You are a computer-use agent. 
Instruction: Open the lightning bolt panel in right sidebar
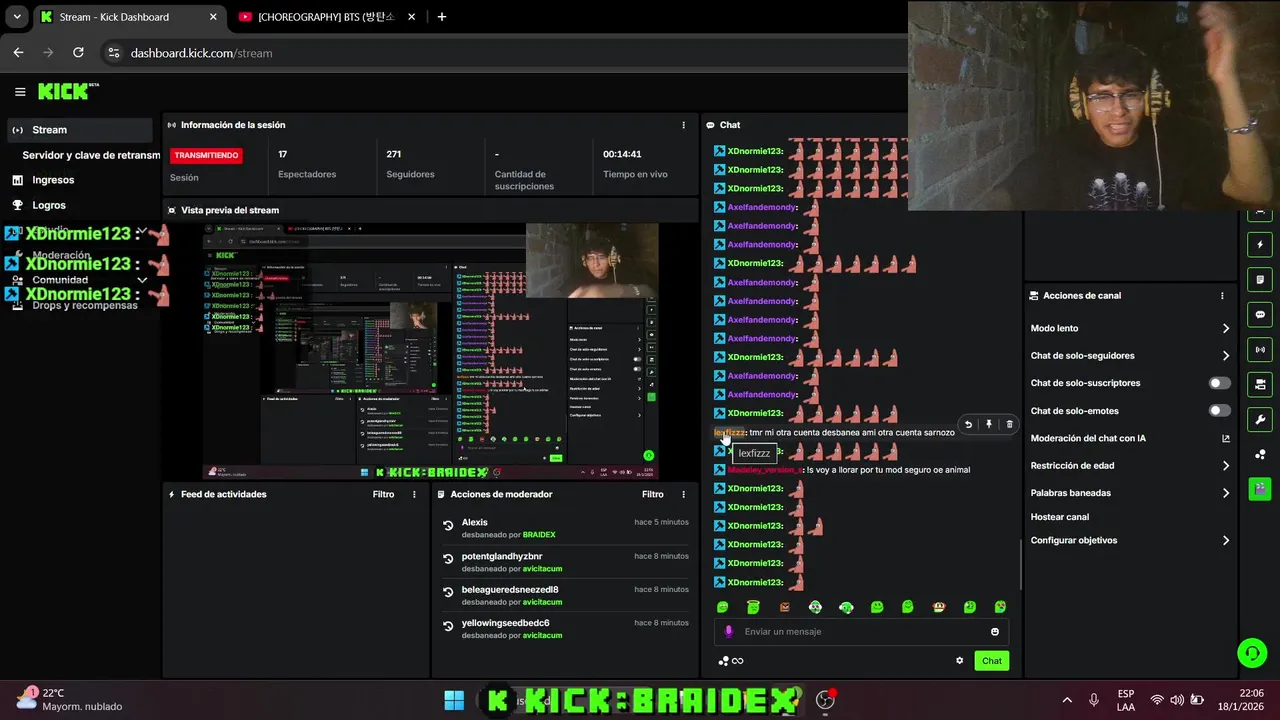[x=1260, y=244]
